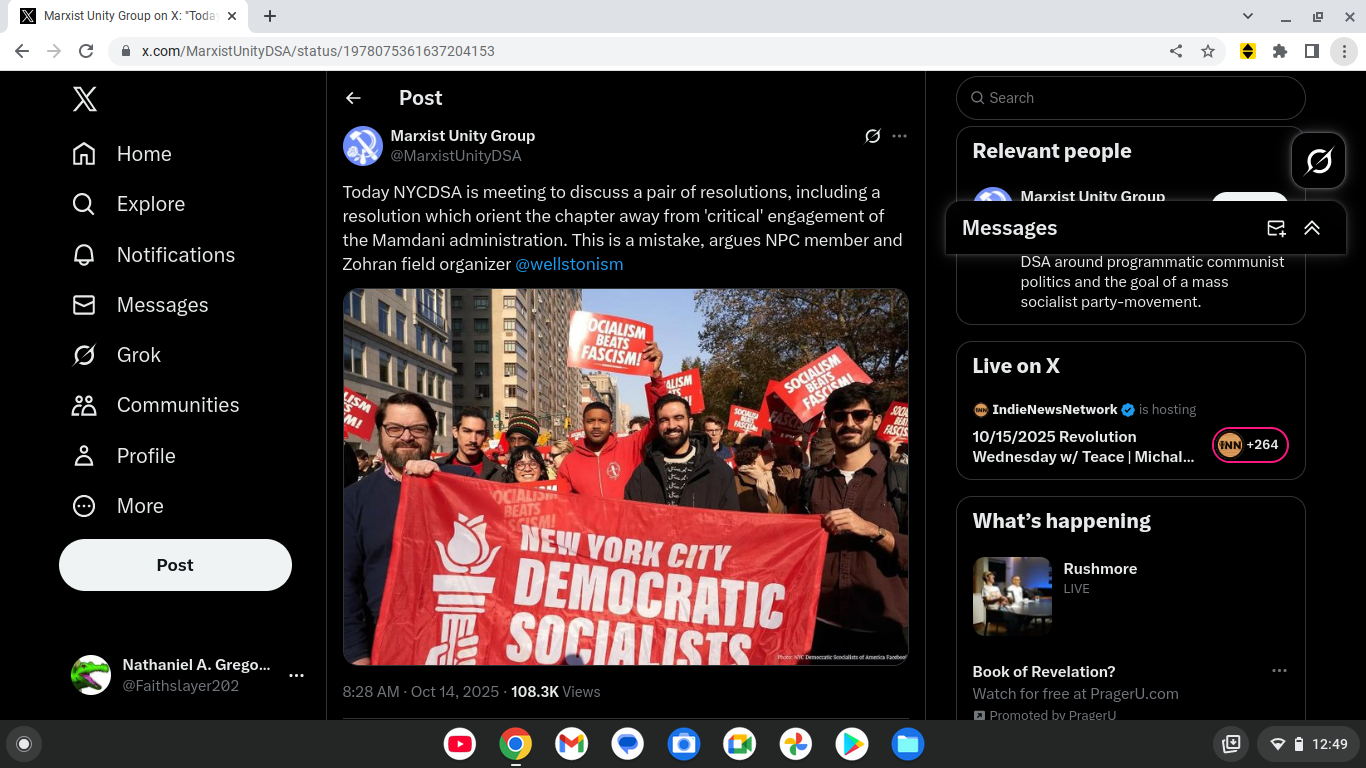
Task: View site information lock icon
Action: (126, 51)
